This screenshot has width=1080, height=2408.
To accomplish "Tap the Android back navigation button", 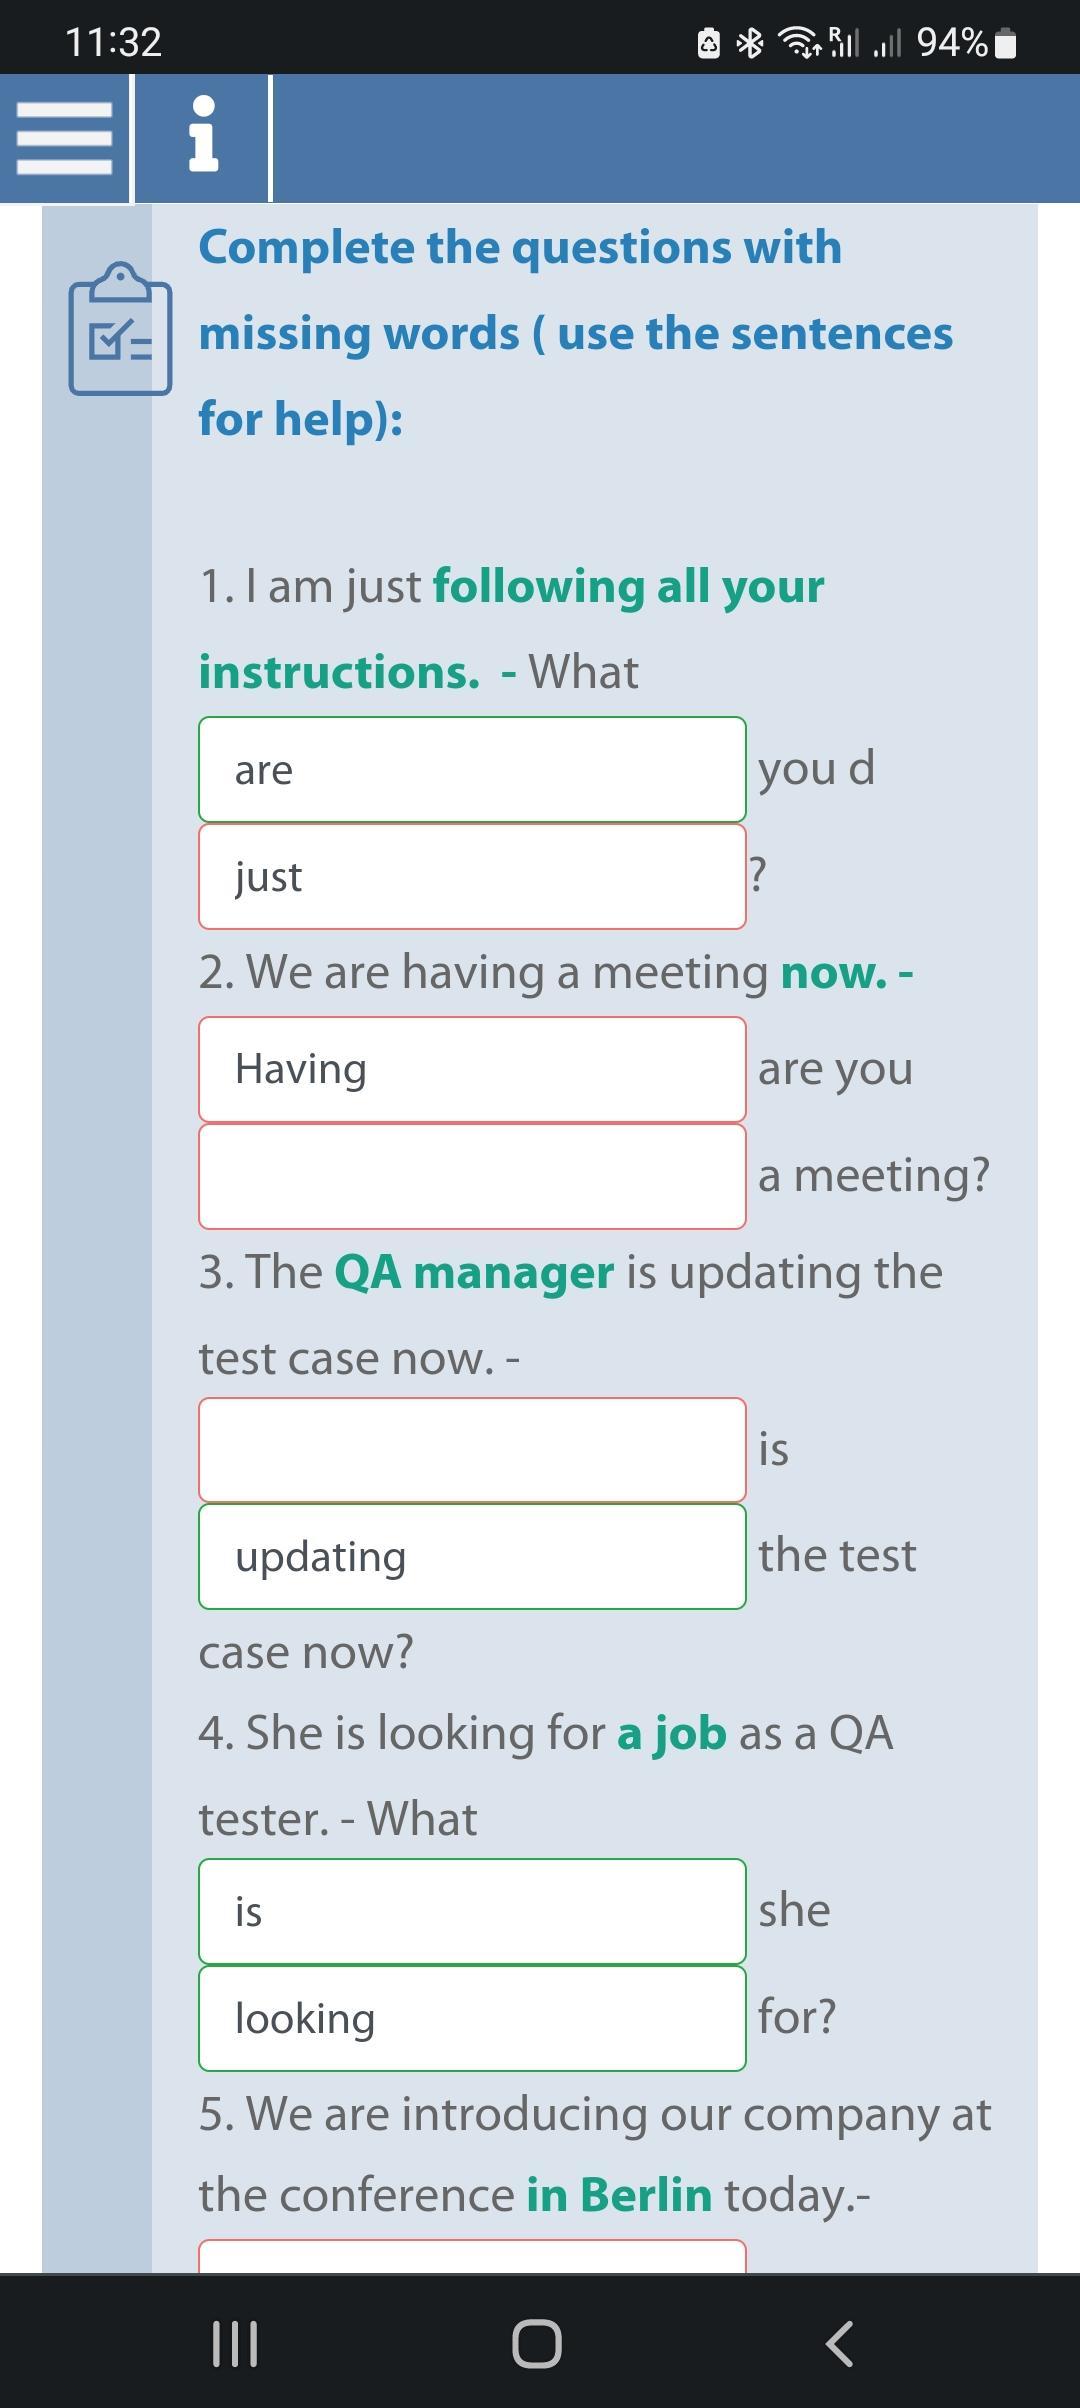I will click(x=840, y=2343).
